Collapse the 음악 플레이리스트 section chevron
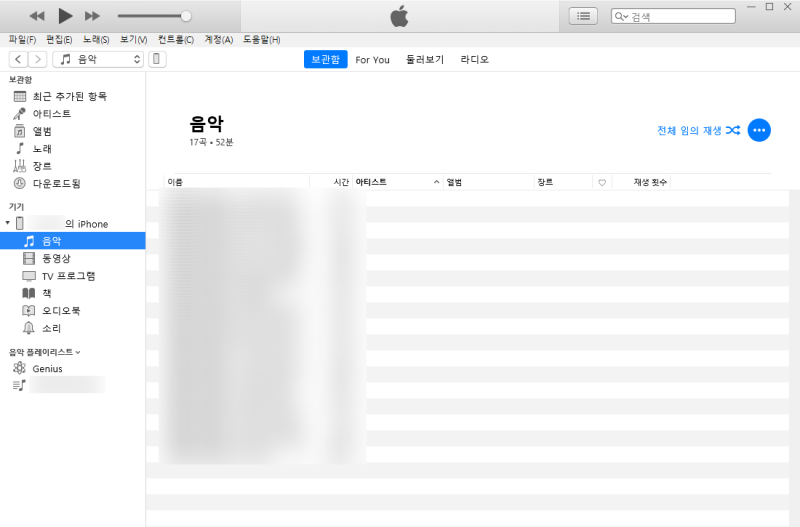Screen dimensions: 800x527 (78, 352)
